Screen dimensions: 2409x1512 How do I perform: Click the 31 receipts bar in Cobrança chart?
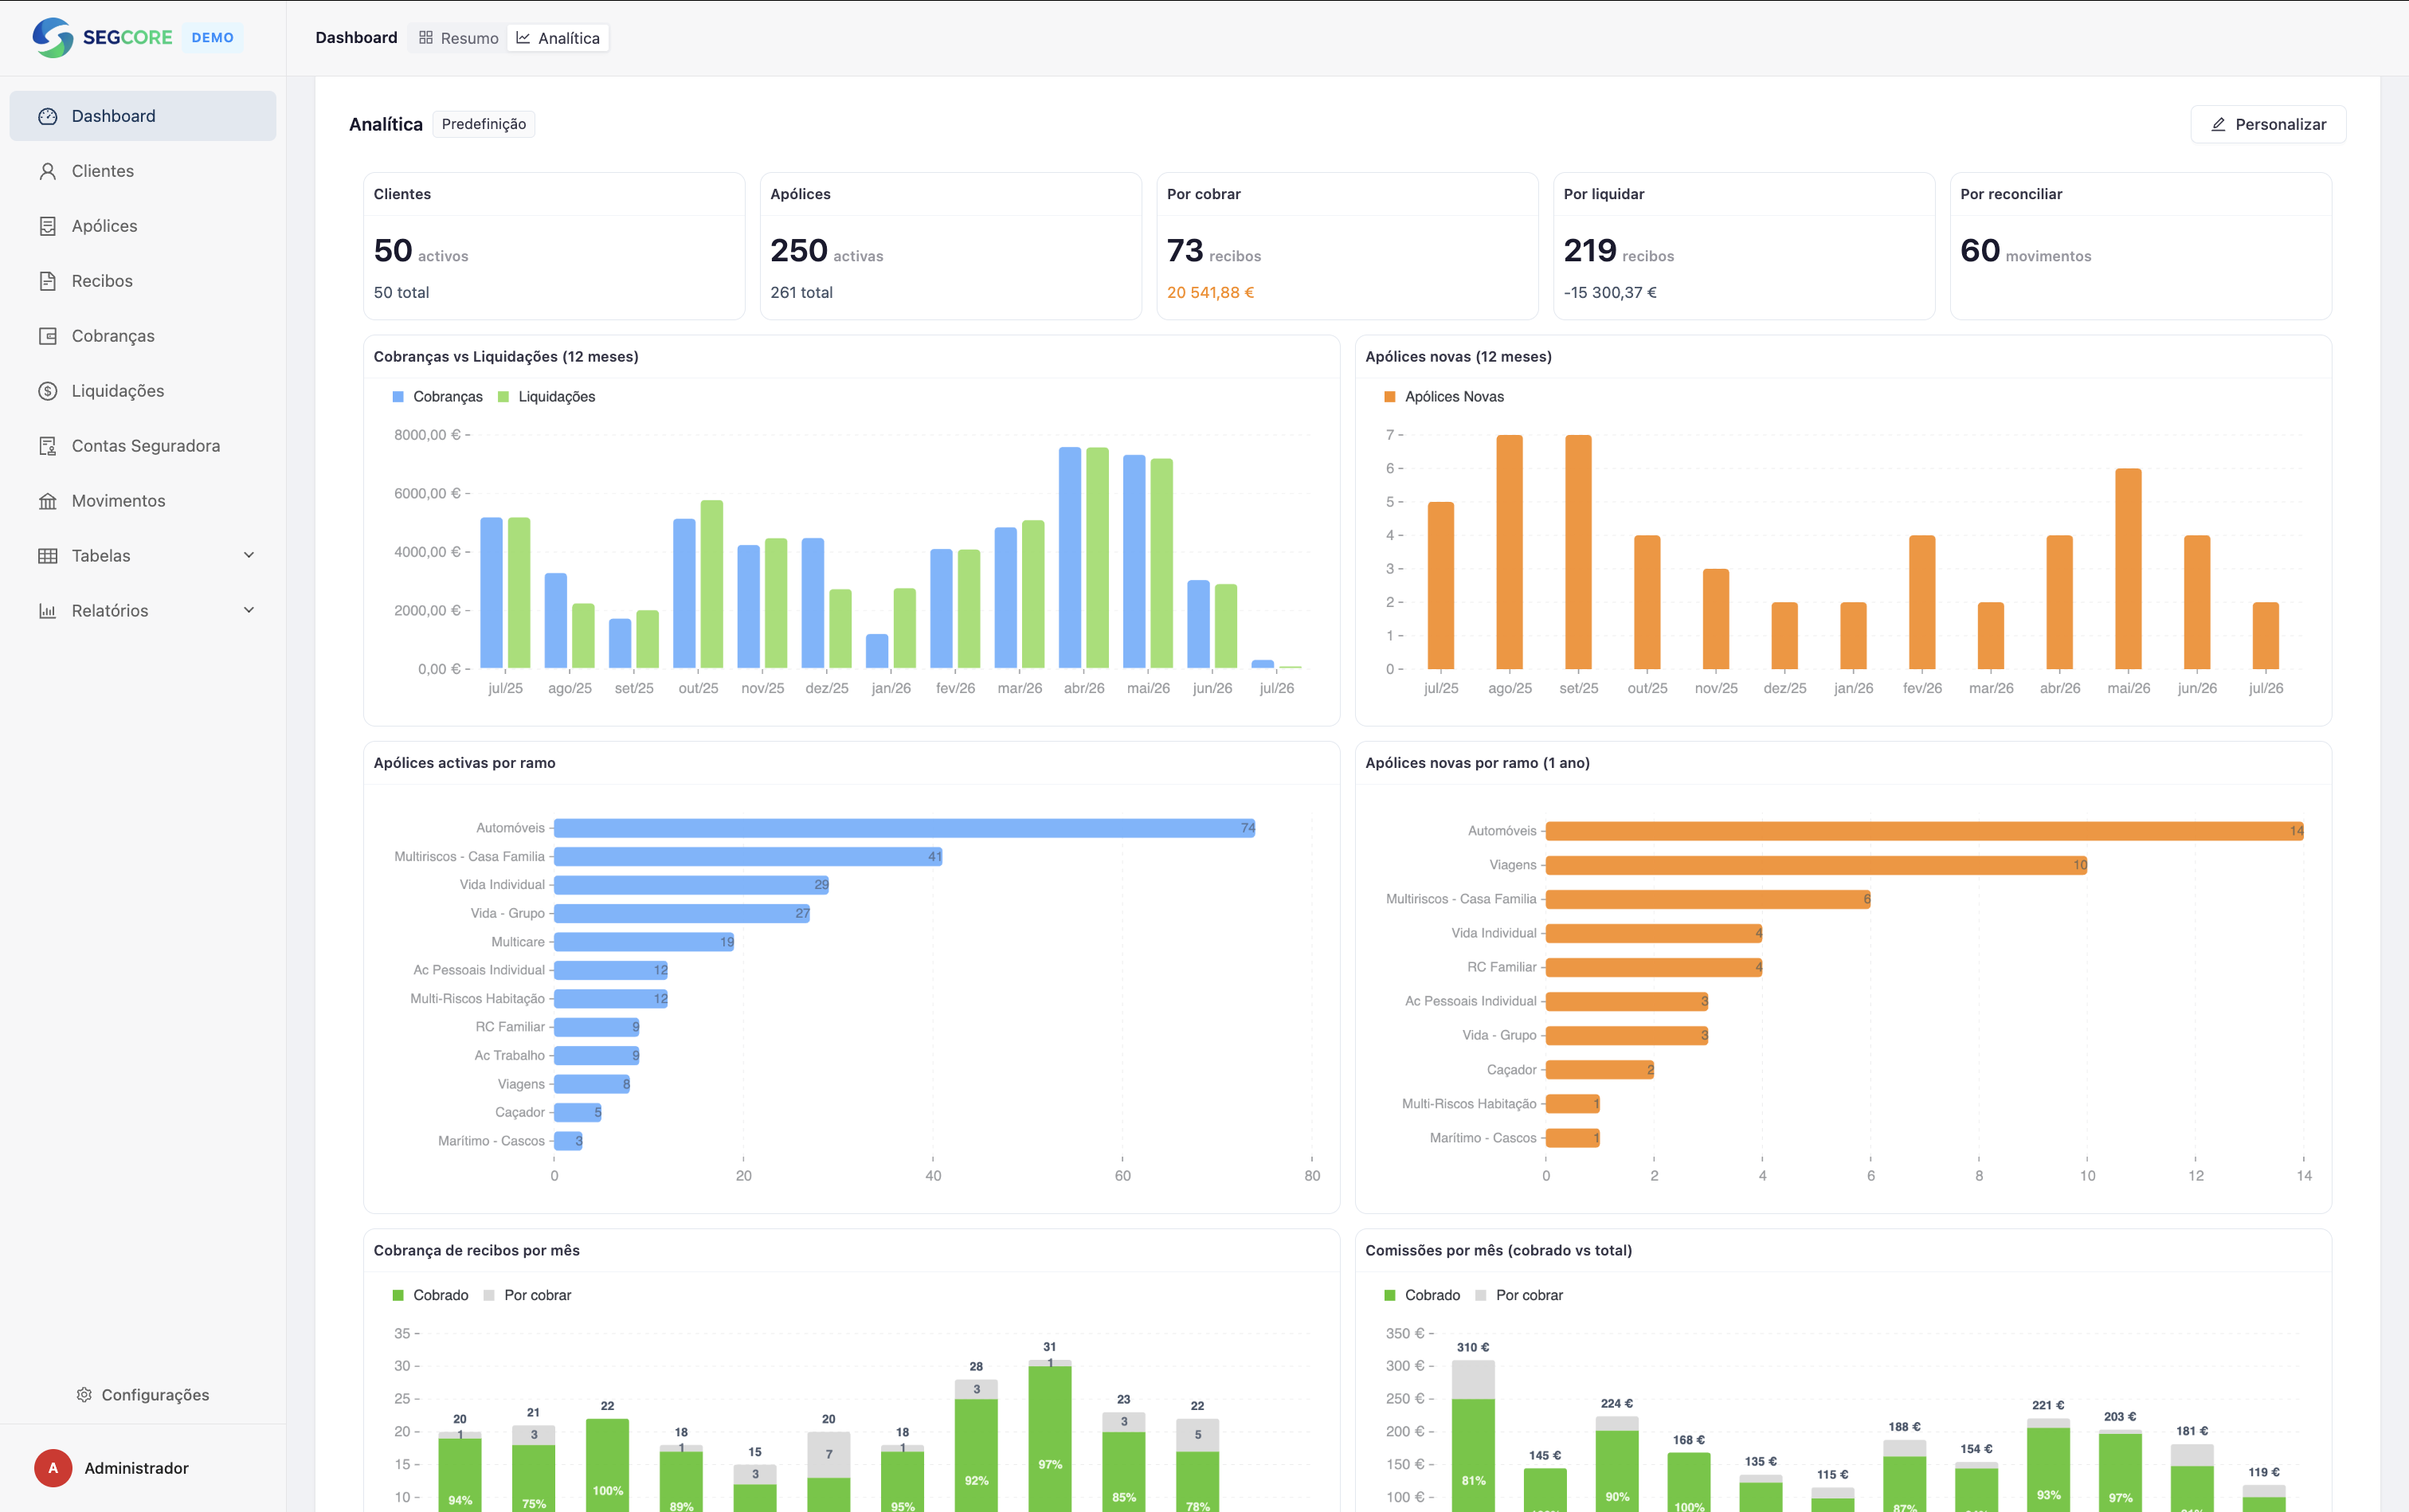point(1050,1436)
